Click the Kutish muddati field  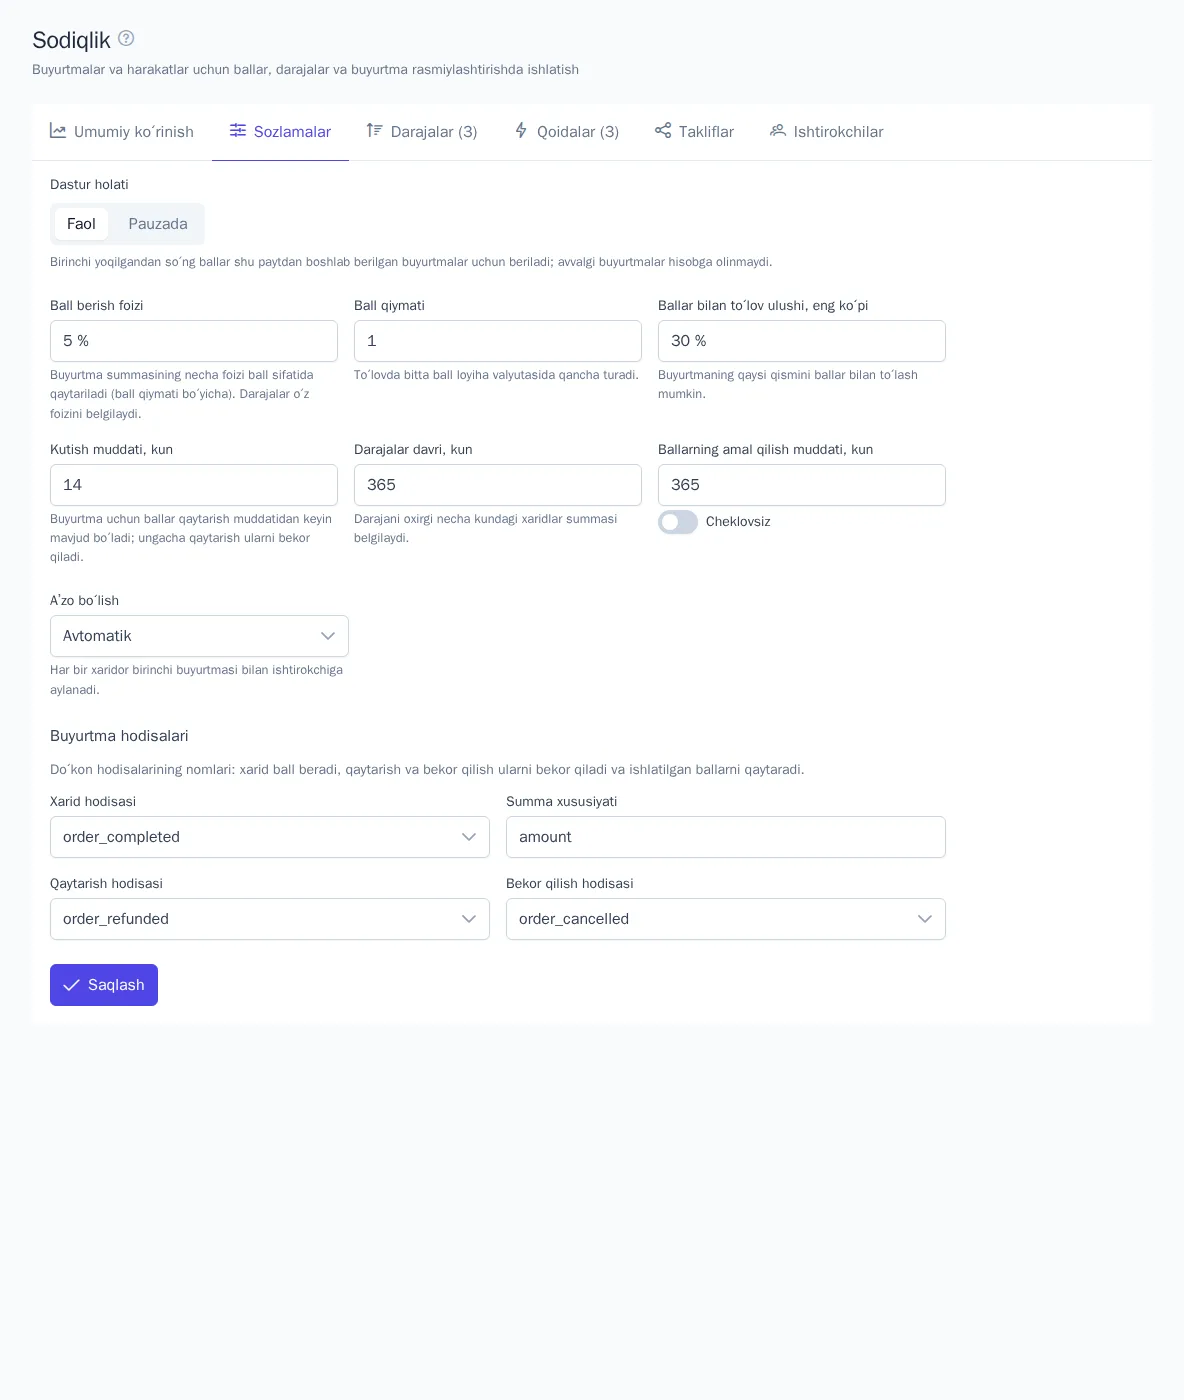point(194,485)
